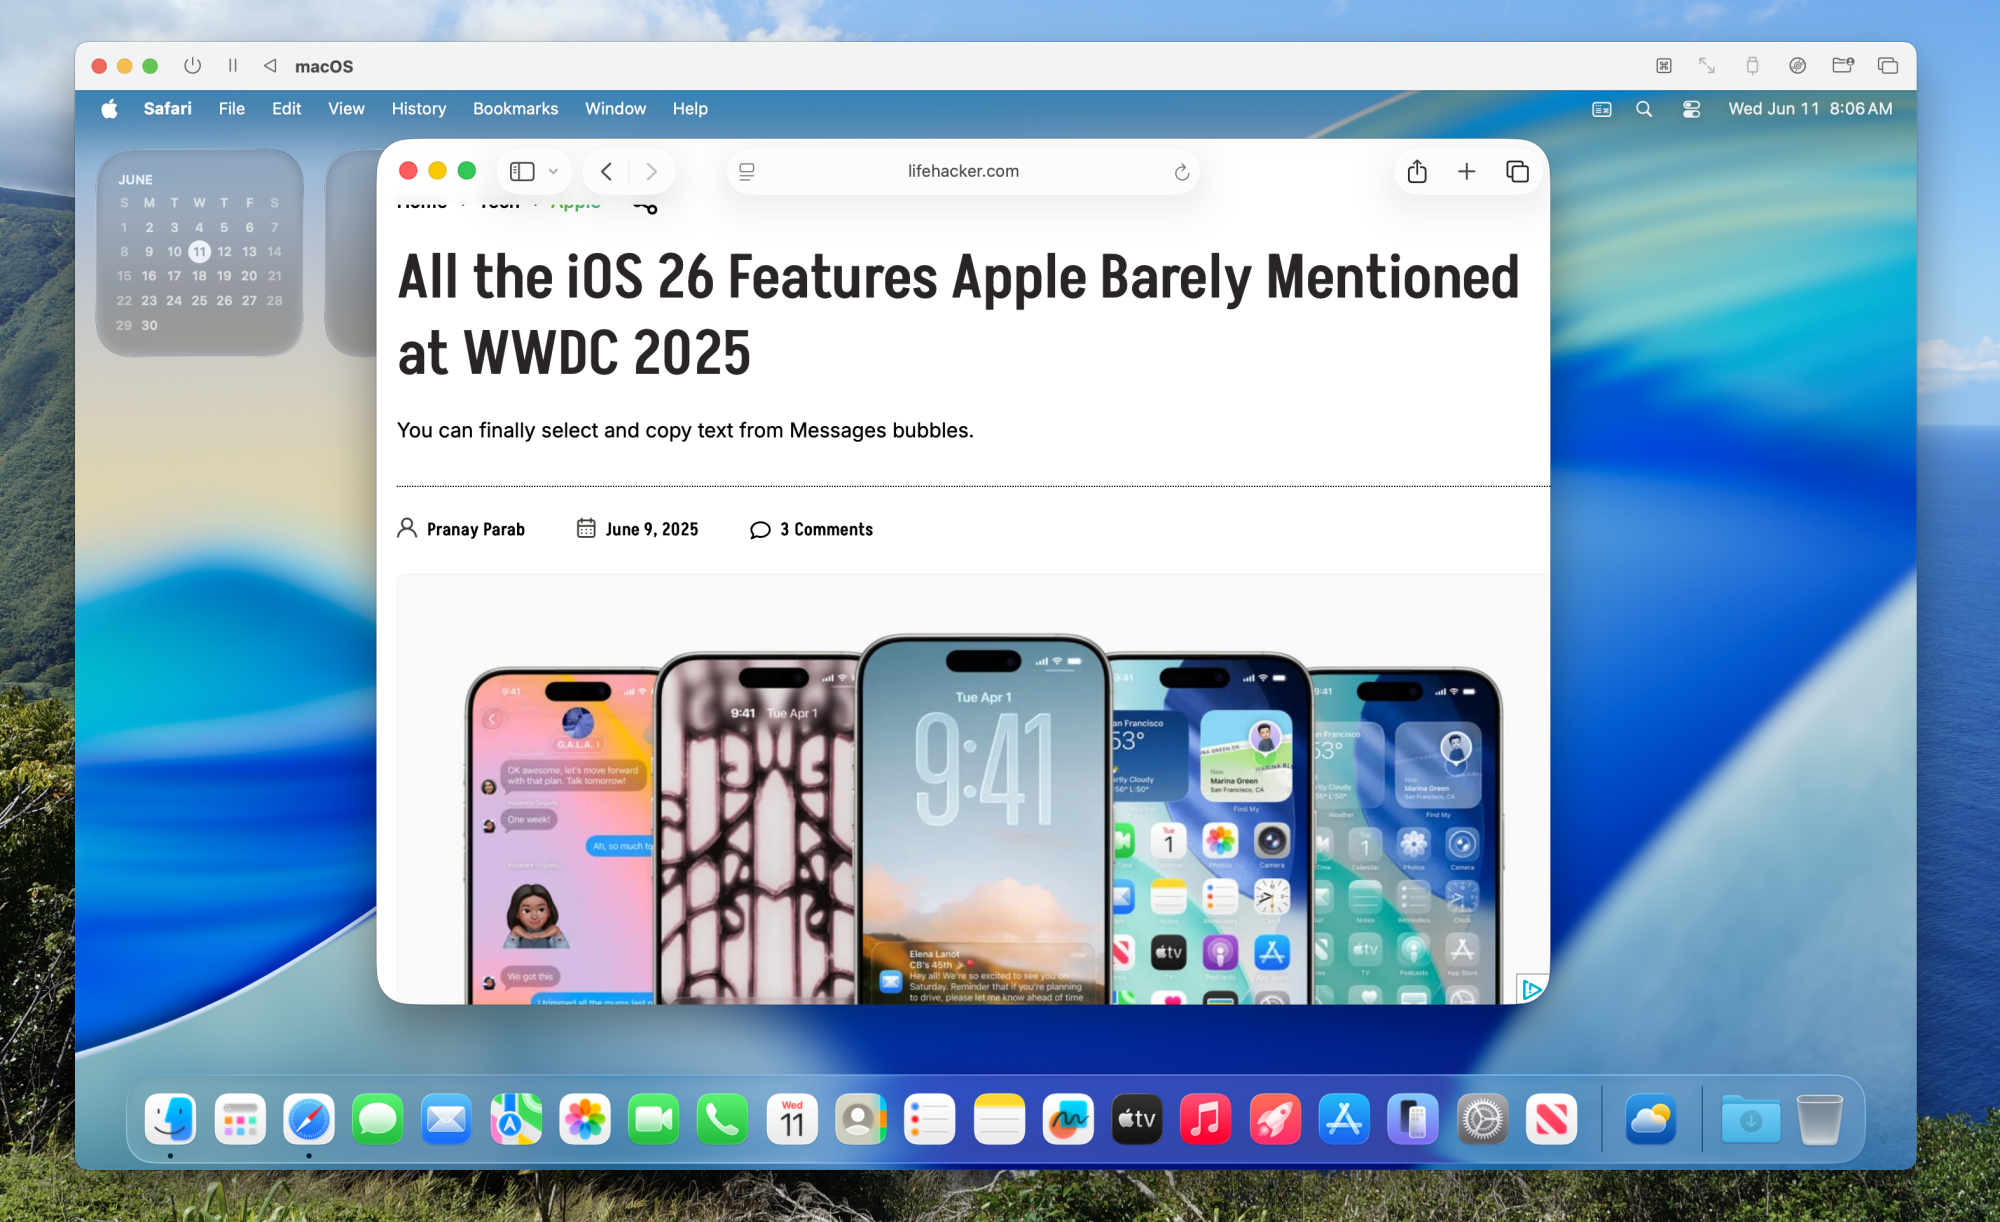Open the File menu
Image resolution: width=2000 pixels, height=1222 pixels.
[232, 108]
